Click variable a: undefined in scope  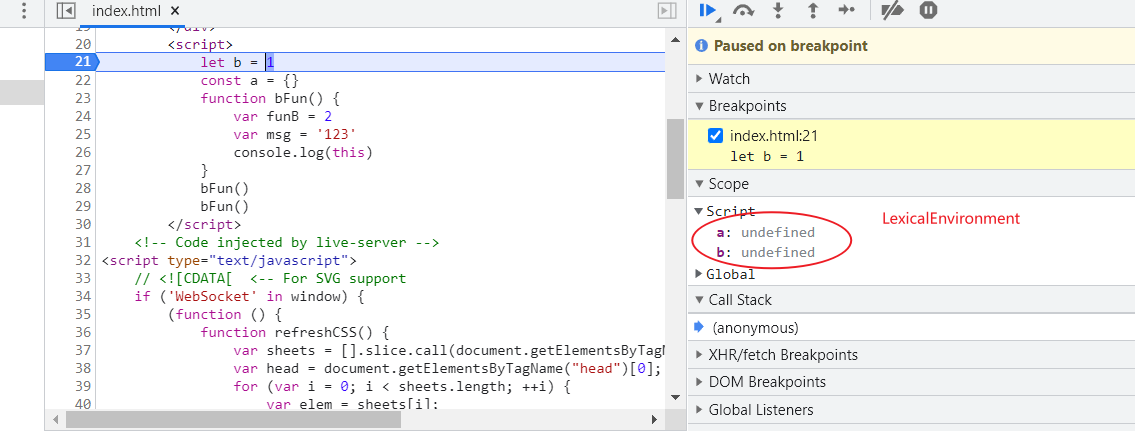(x=766, y=233)
